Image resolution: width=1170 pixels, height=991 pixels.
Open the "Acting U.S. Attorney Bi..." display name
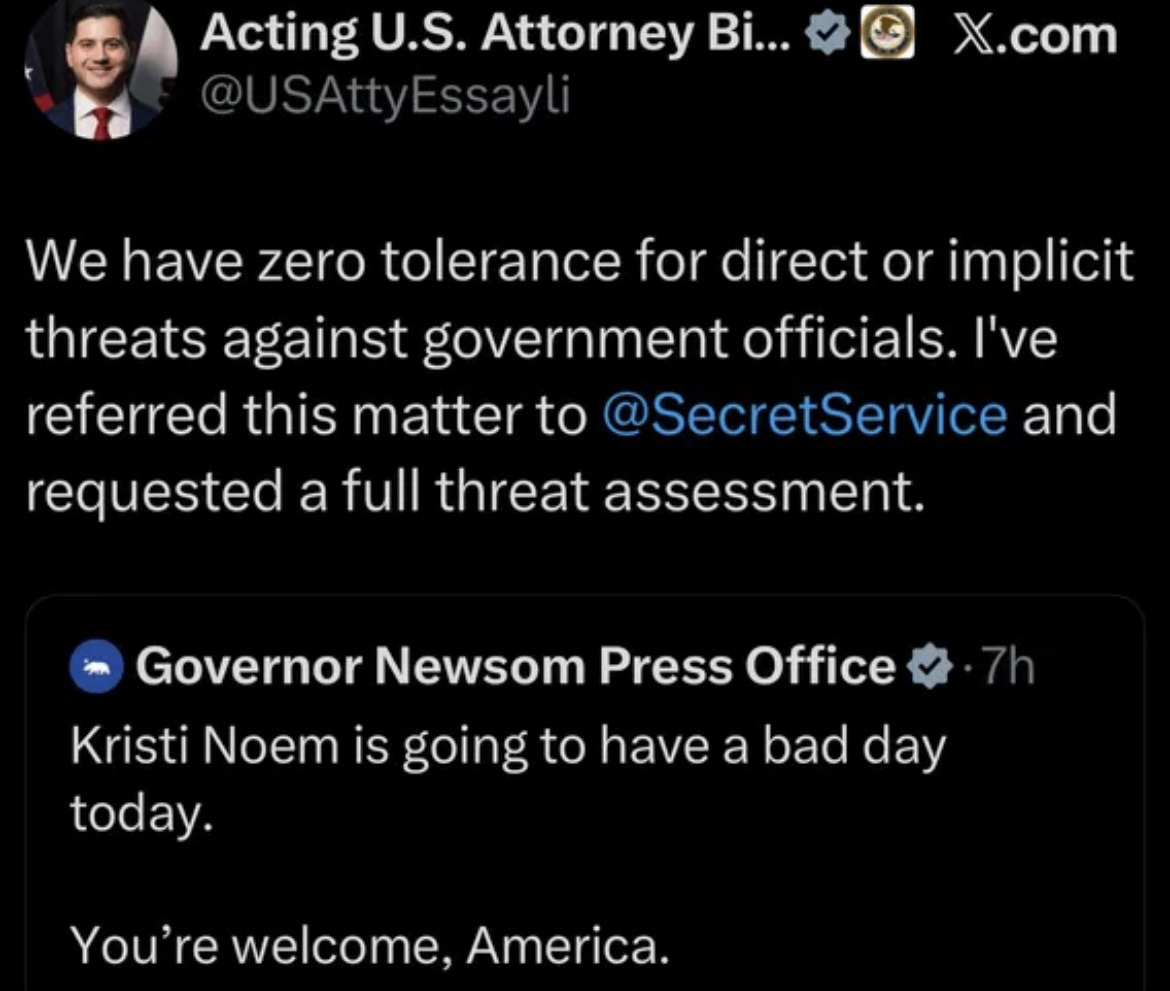pos(495,37)
